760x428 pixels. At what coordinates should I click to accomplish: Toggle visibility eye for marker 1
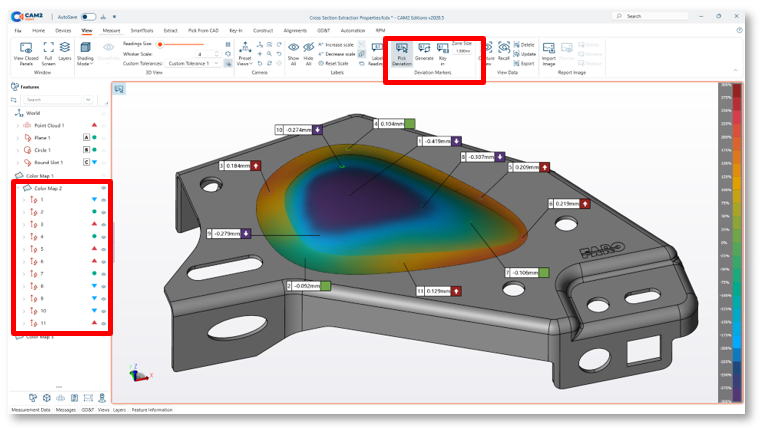click(103, 200)
